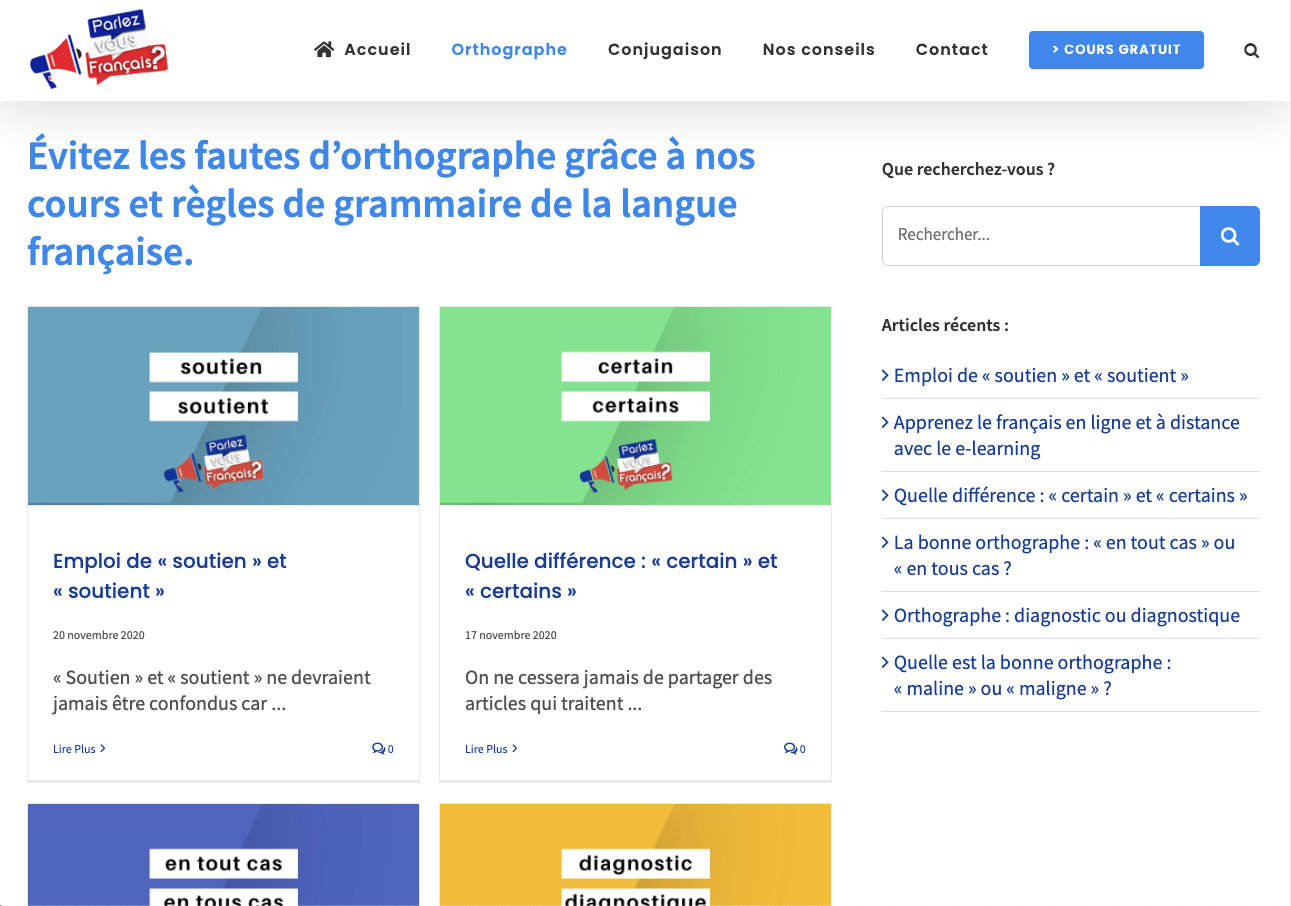Open the soutien et soutient article title link

click(x=169, y=575)
